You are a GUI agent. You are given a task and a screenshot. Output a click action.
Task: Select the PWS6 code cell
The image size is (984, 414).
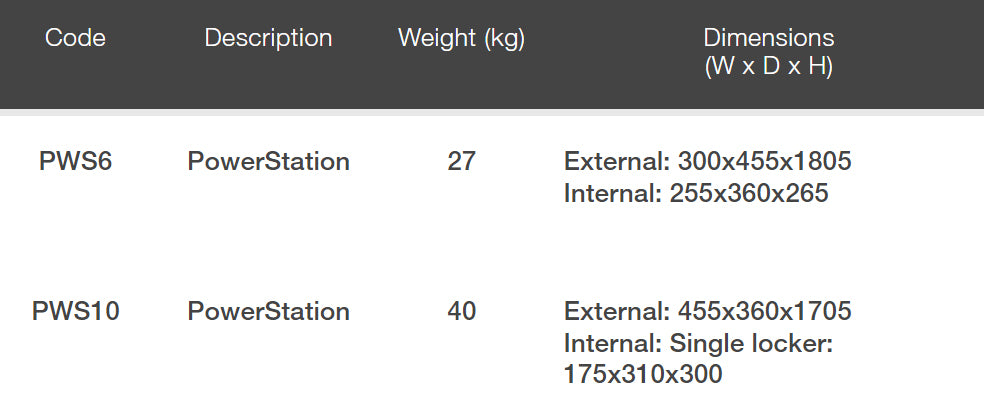coord(75,161)
